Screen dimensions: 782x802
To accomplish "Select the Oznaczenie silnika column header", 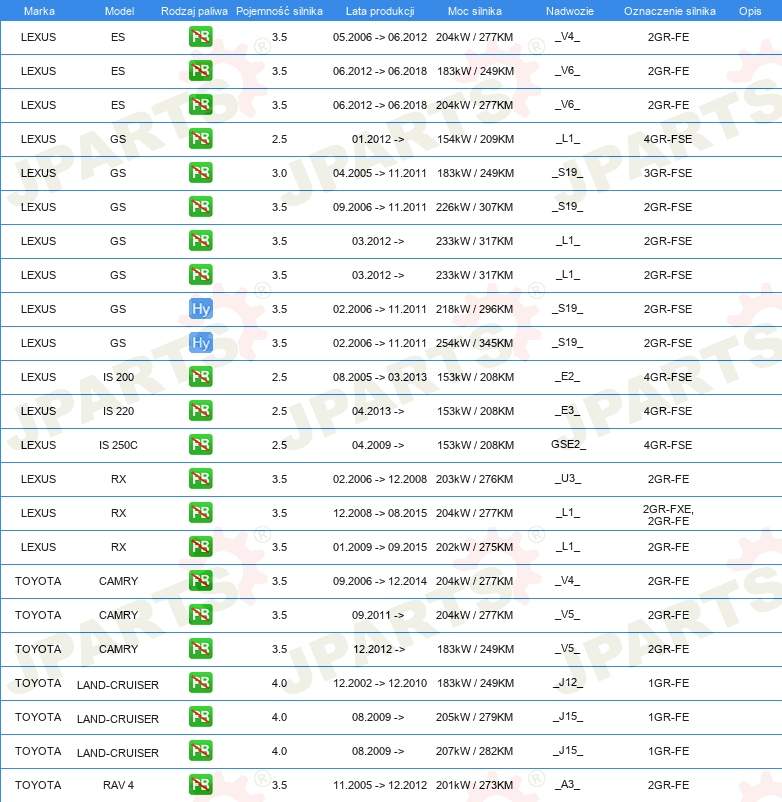I will [669, 10].
